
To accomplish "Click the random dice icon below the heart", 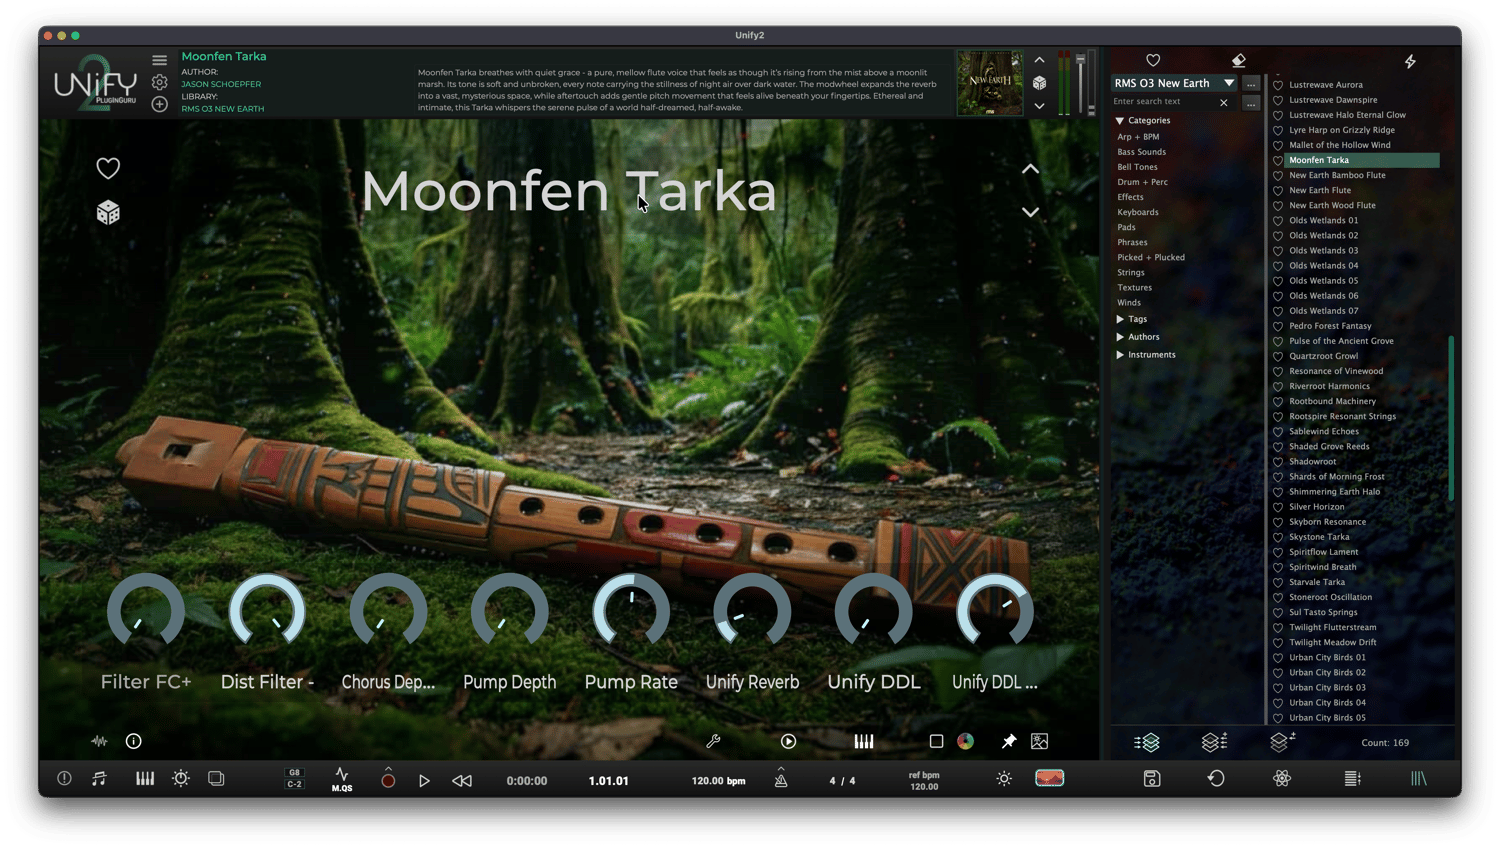I will [108, 212].
